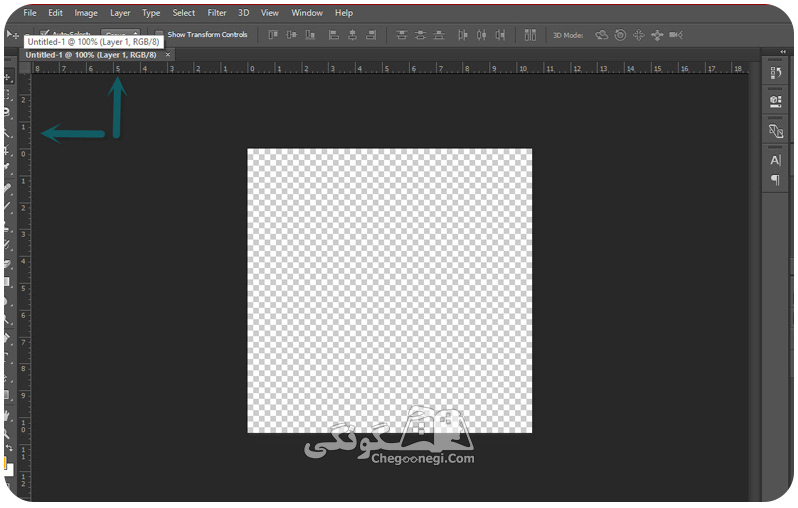The height and width of the screenshot is (508, 798).
Task: Open the Type menu
Action: [x=151, y=13]
